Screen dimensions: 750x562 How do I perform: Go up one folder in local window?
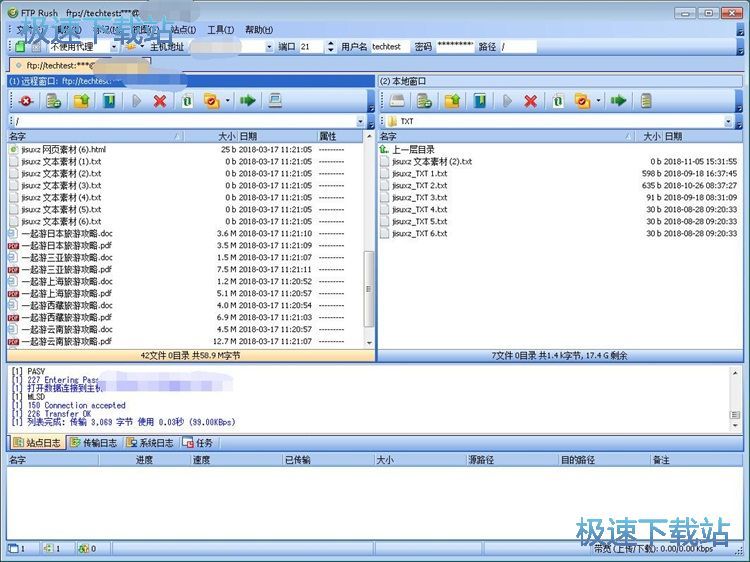click(x=452, y=101)
